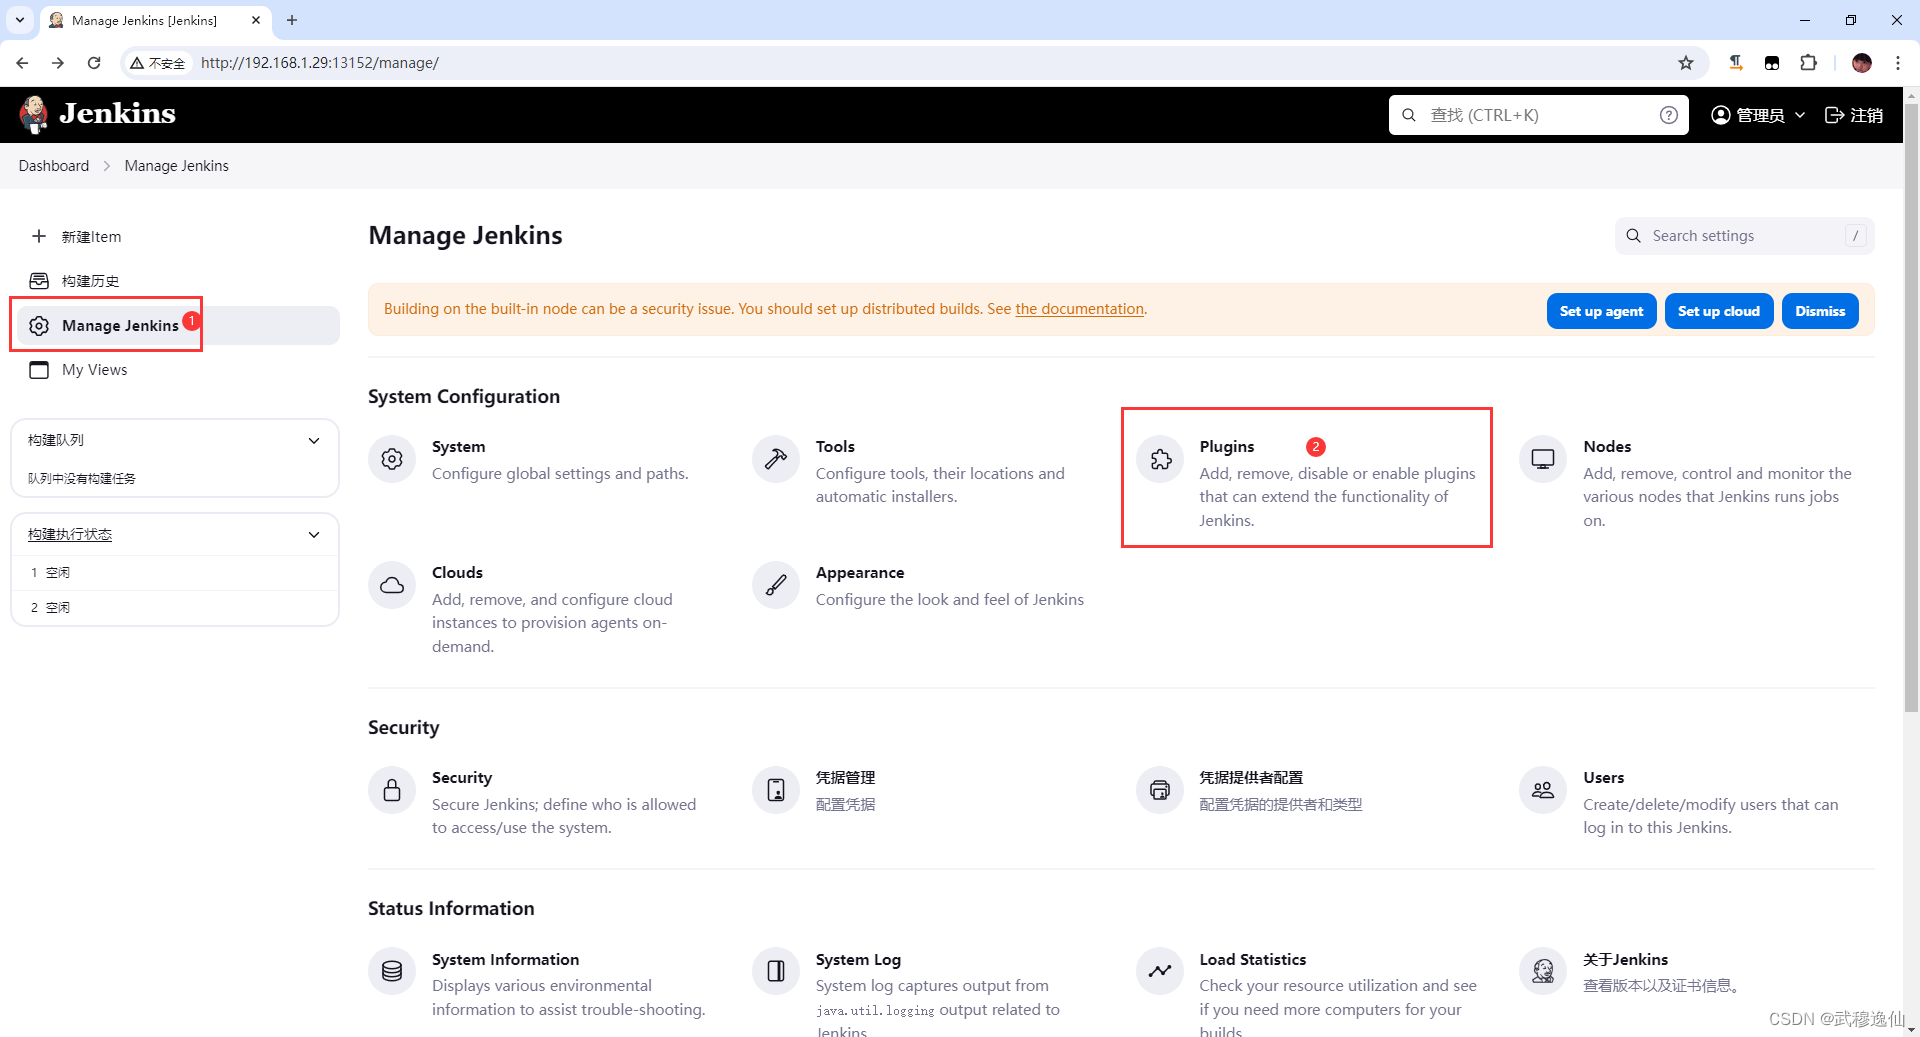
Task: Open the Nodes settings title
Action: 1607,447
